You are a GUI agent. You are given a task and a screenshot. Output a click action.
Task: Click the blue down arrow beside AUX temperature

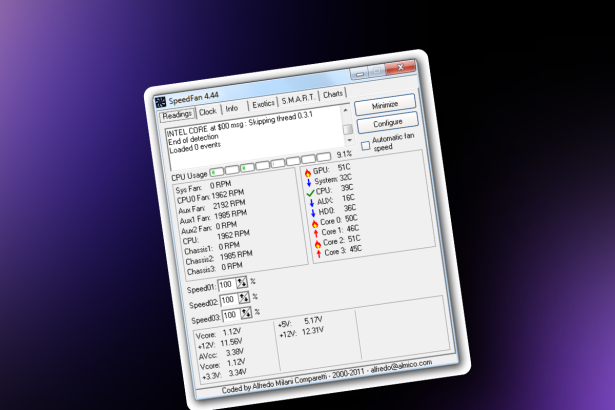(x=312, y=203)
